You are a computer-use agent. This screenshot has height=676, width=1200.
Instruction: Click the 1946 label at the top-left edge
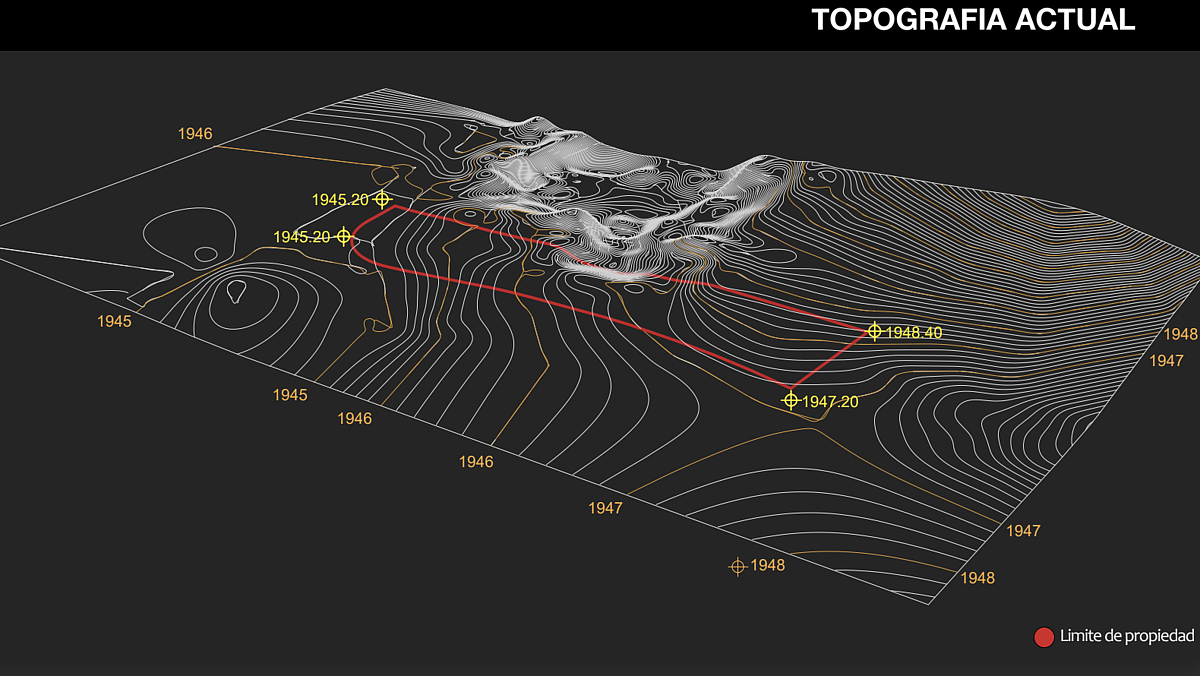195,133
